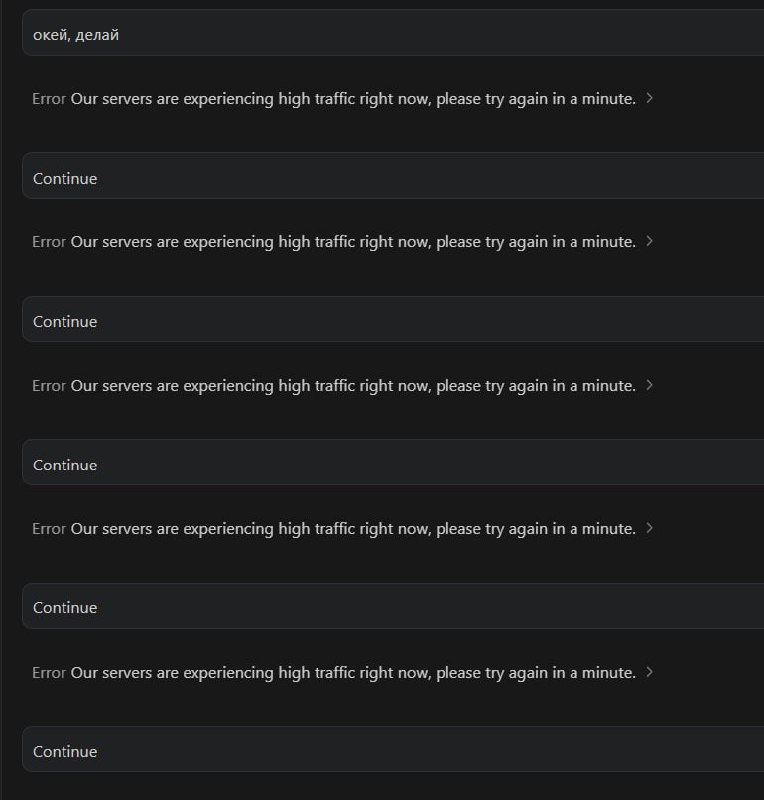Click the 'Error' label on third error
764x800 pixels.
[49, 386]
